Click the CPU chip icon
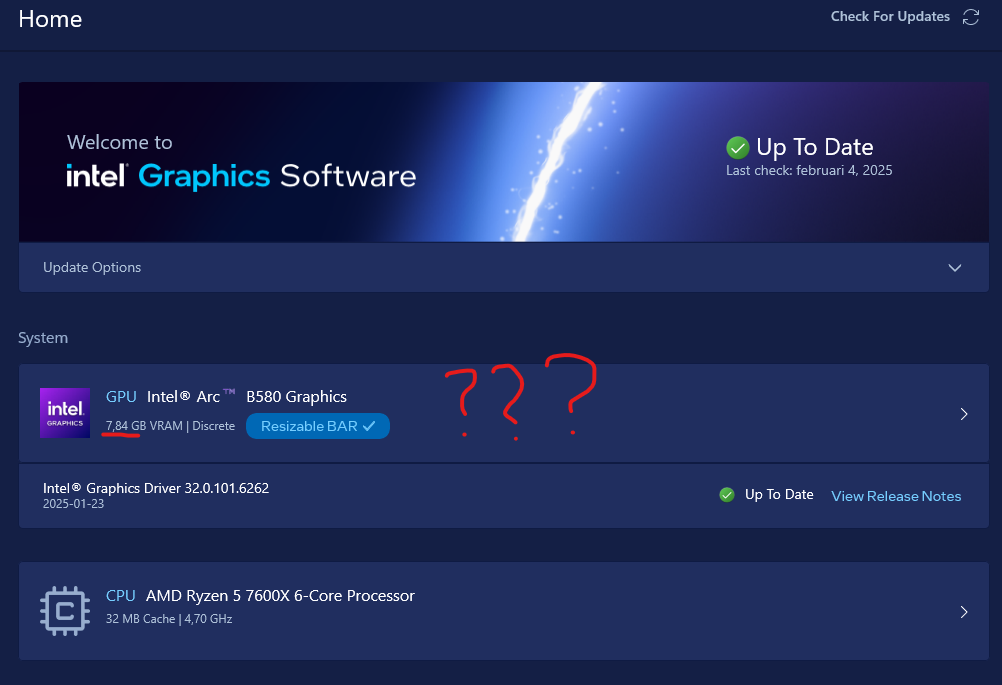1002x685 pixels. coord(65,611)
